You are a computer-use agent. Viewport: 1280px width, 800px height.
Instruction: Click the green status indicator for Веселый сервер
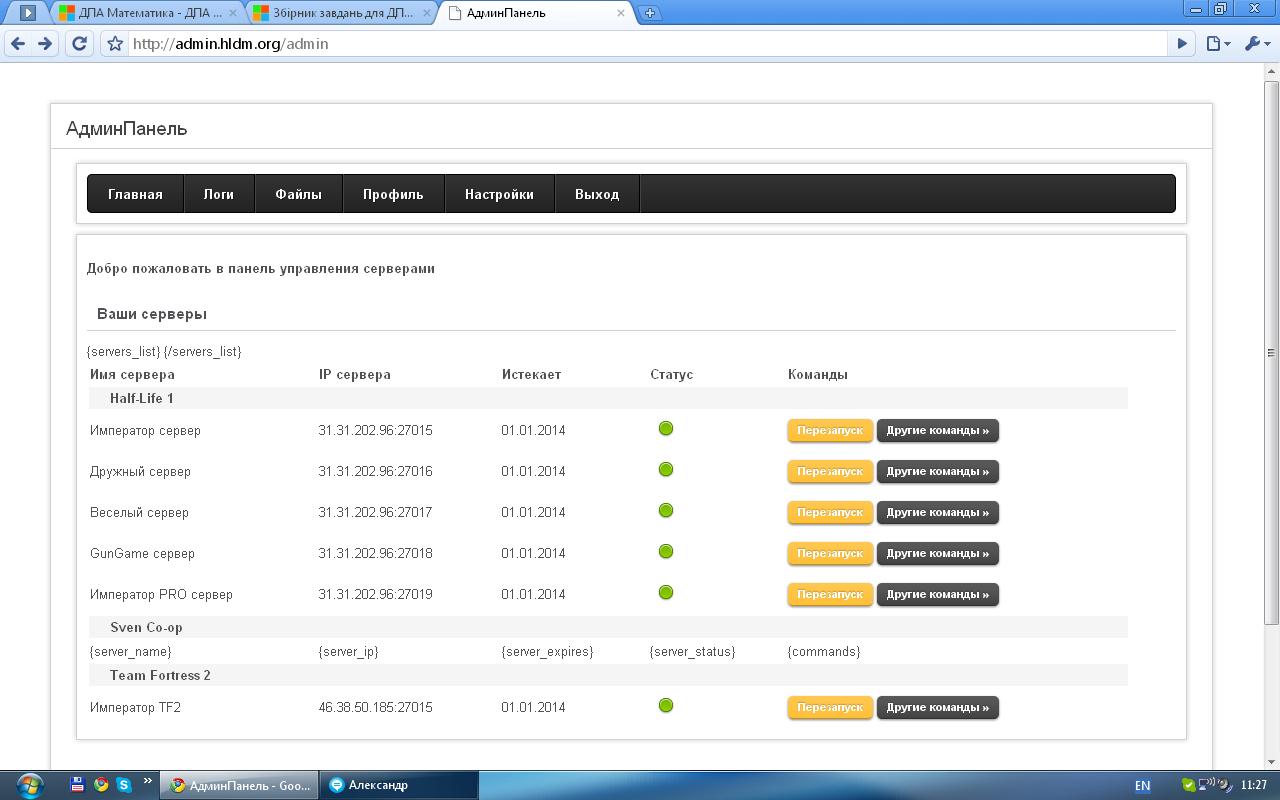tap(666, 511)
